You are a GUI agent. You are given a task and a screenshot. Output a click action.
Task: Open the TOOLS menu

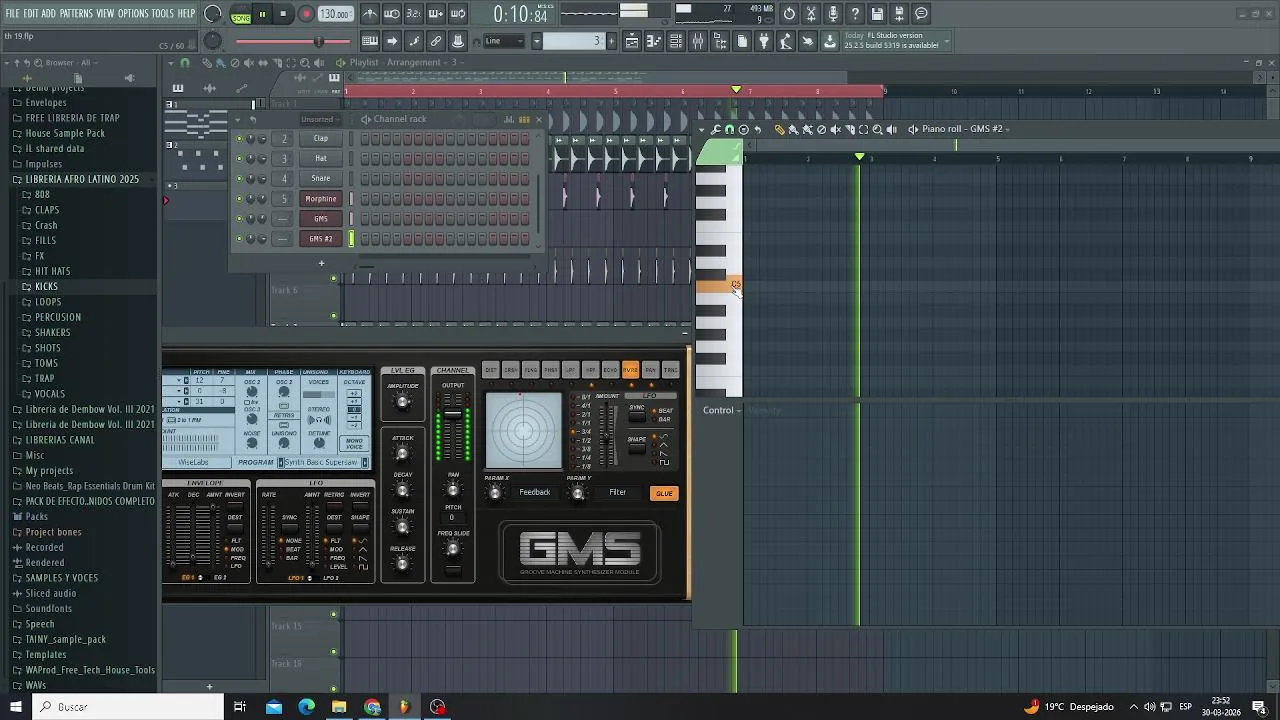tap(163, 14)
